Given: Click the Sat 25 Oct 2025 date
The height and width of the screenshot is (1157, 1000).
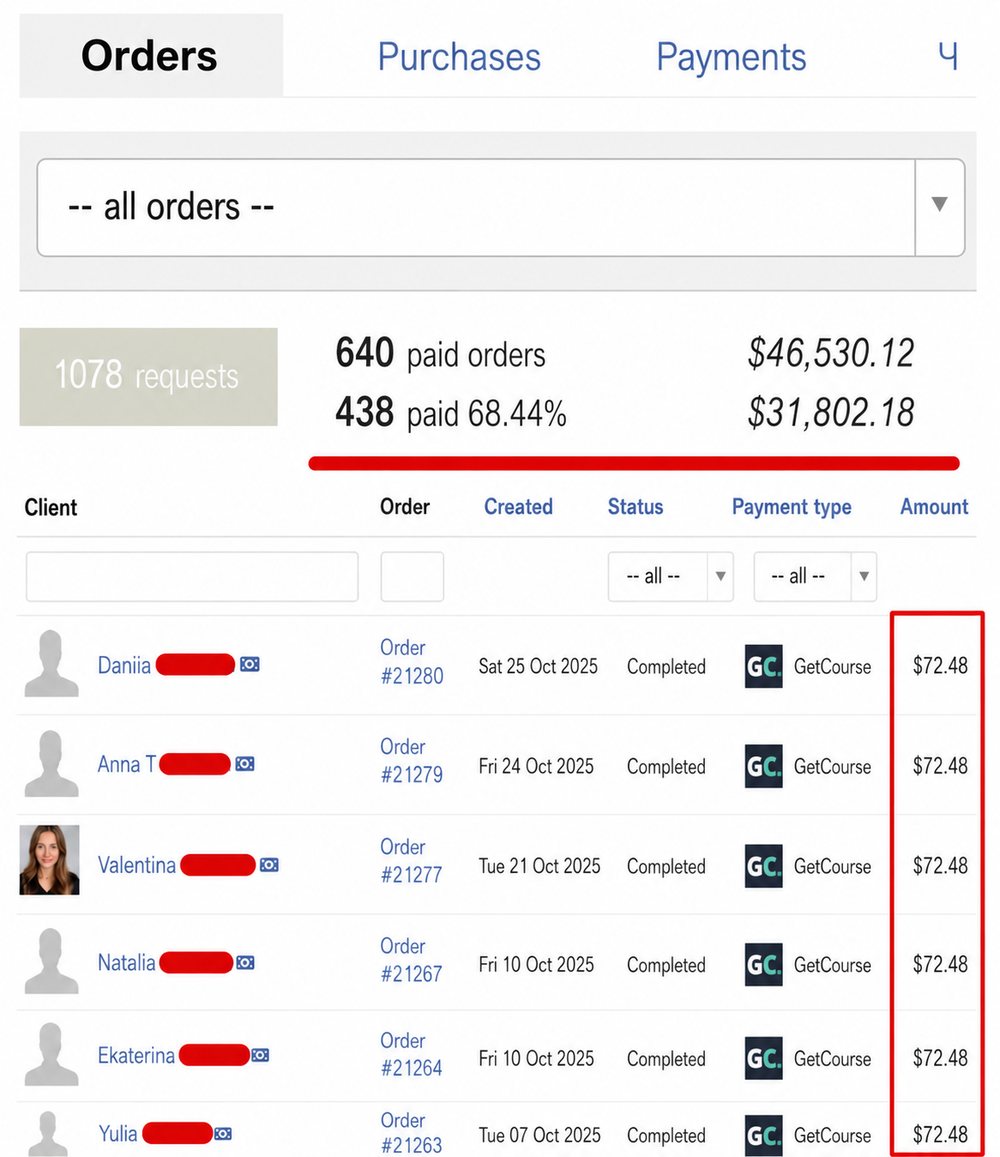Looking at the screenshot, I should coord(538,666).
